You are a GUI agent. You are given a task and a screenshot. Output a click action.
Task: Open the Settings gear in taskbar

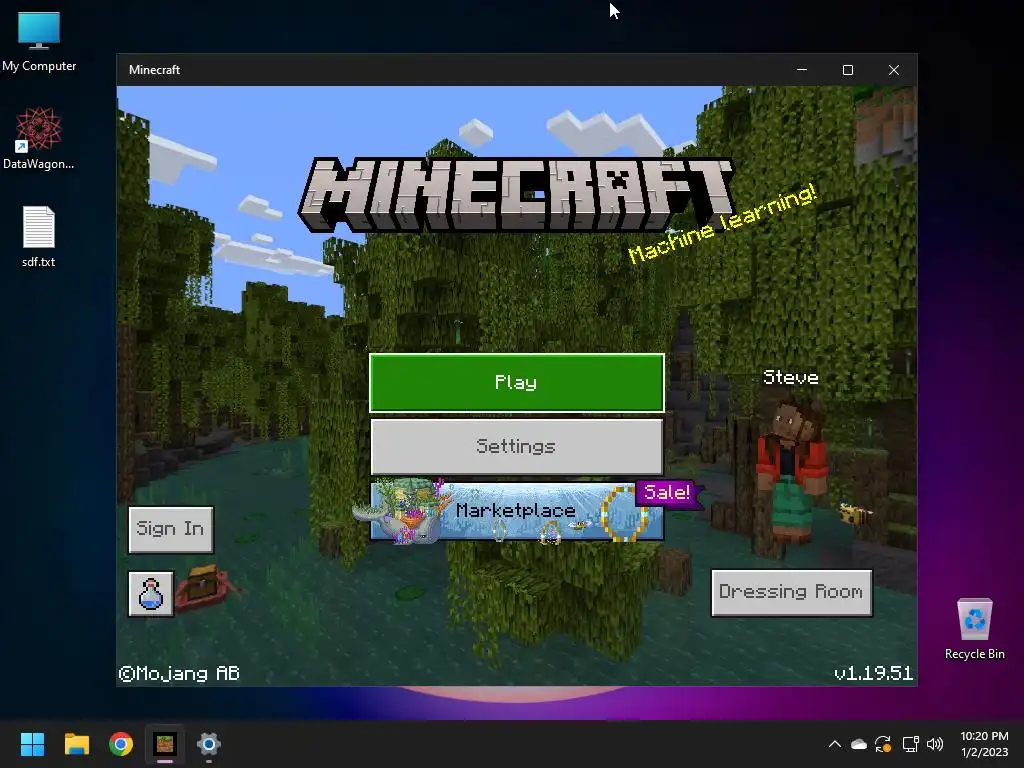209,744
